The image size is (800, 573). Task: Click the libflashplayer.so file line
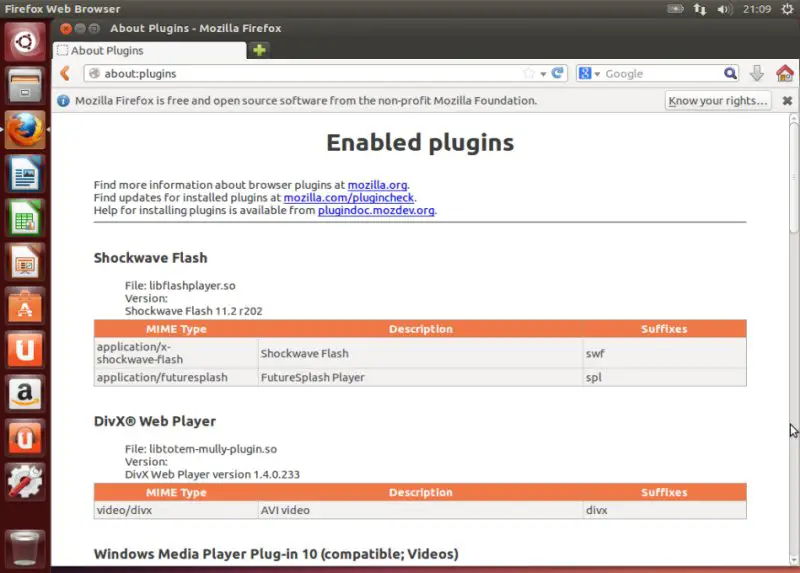click(180, 286)
